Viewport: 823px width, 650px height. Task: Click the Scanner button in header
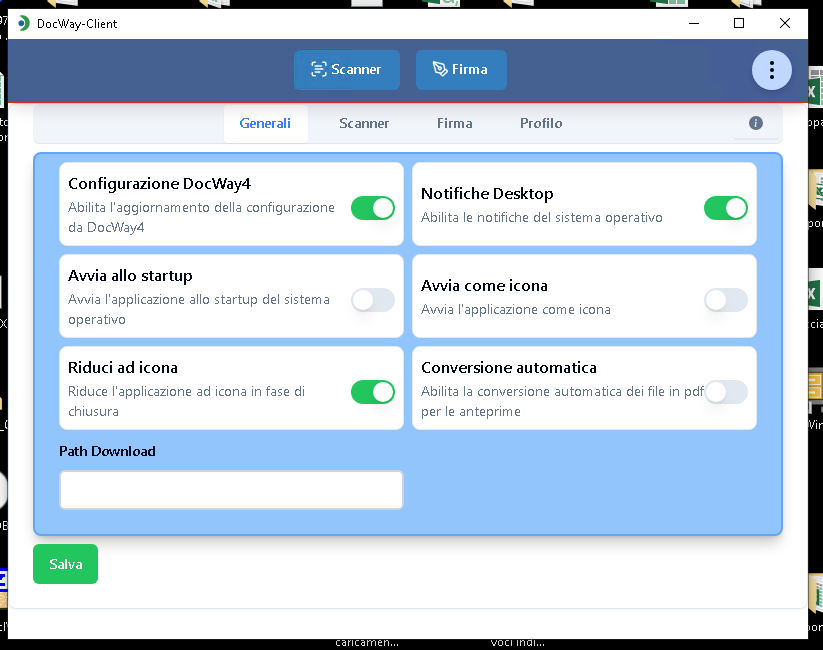point(346,70)
